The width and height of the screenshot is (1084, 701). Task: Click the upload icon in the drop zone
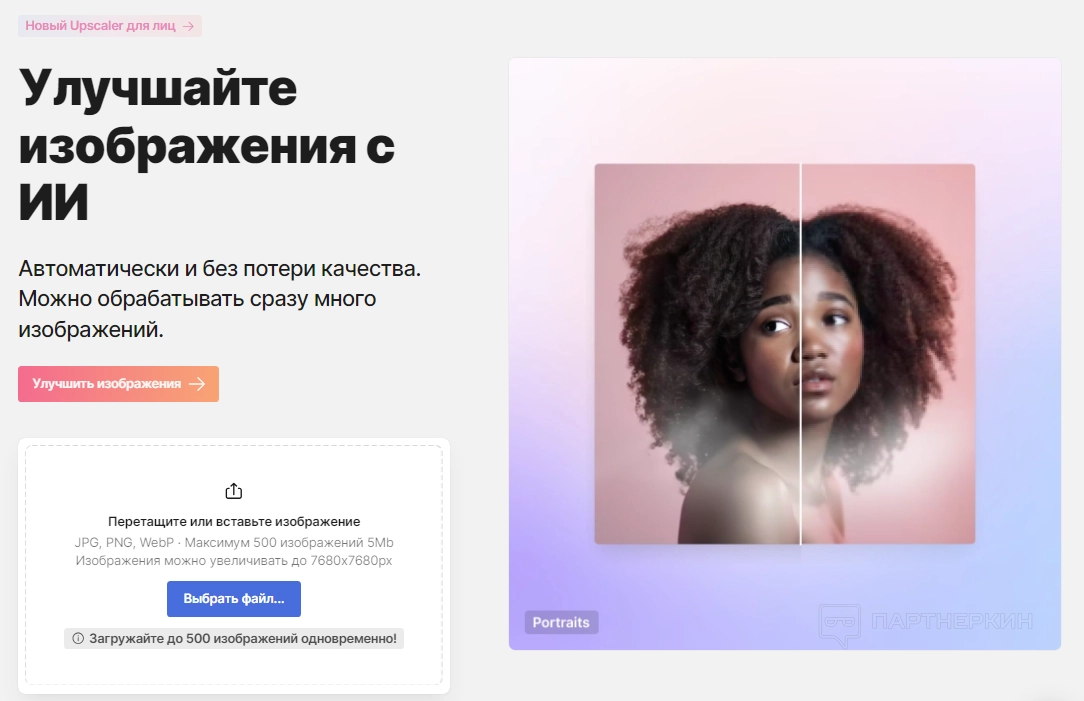(234, 491)
